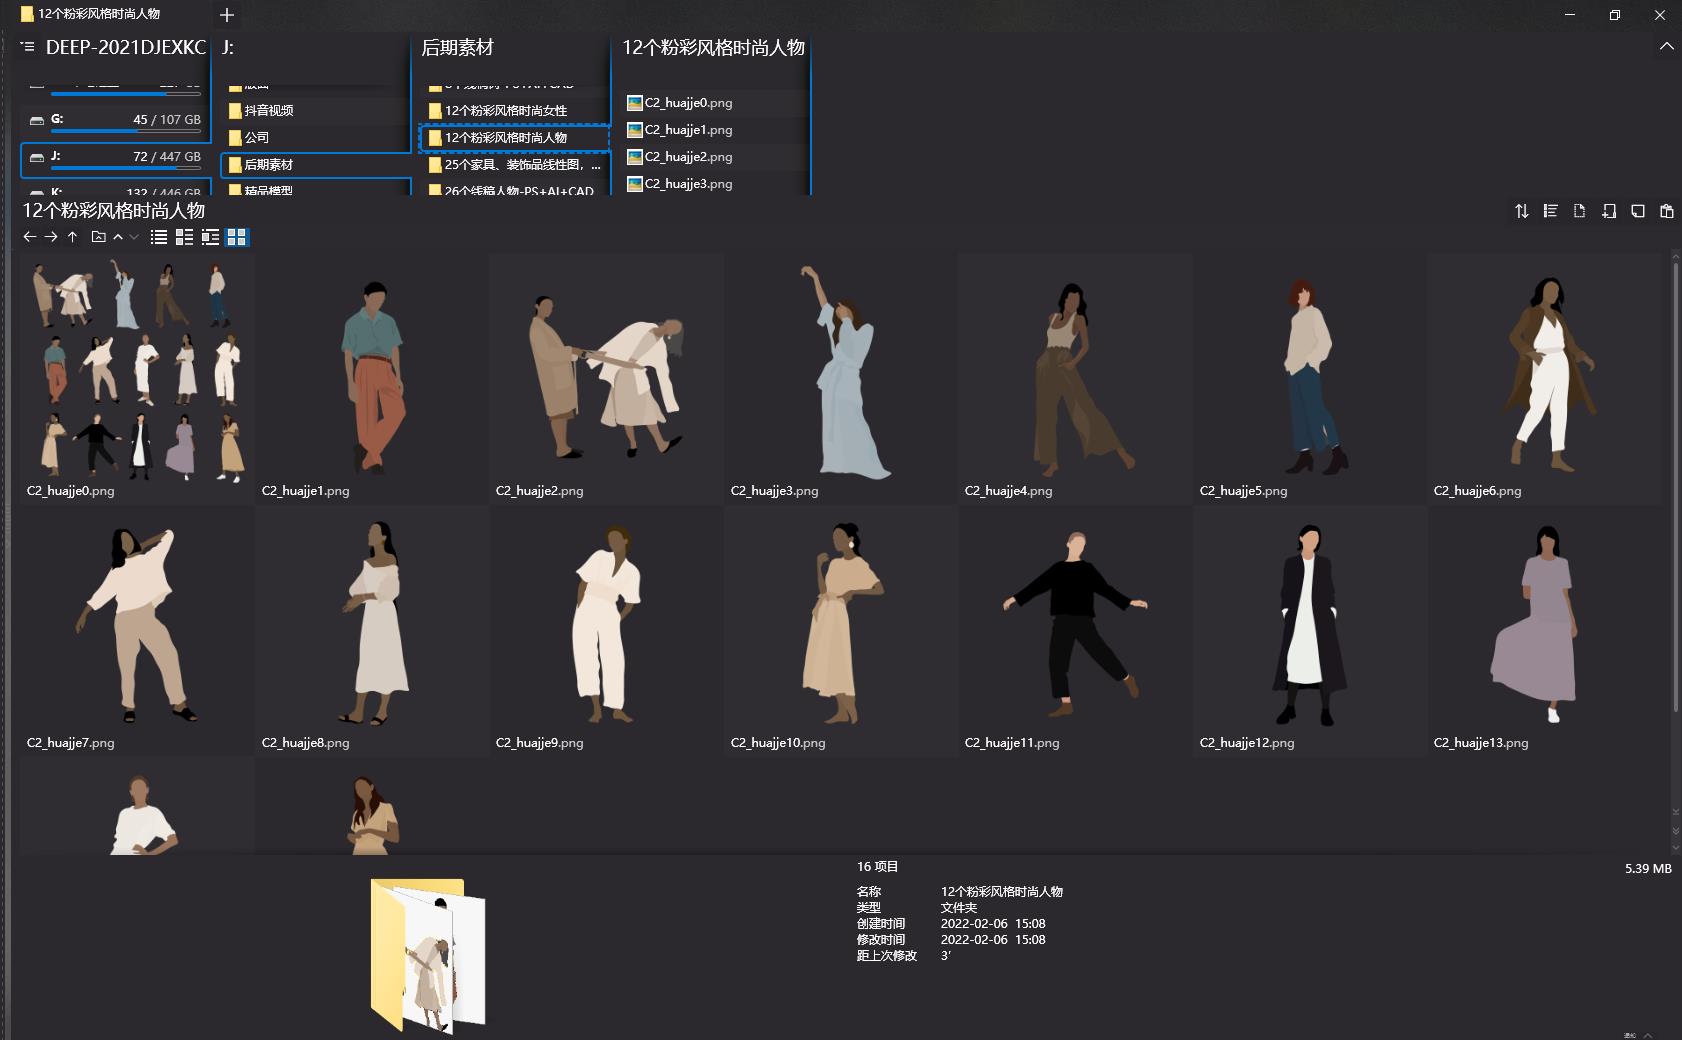Click the G: drive usage bar
Image resolution: width=1682 pixels, height=1040 pixels.
click(125, 130)
